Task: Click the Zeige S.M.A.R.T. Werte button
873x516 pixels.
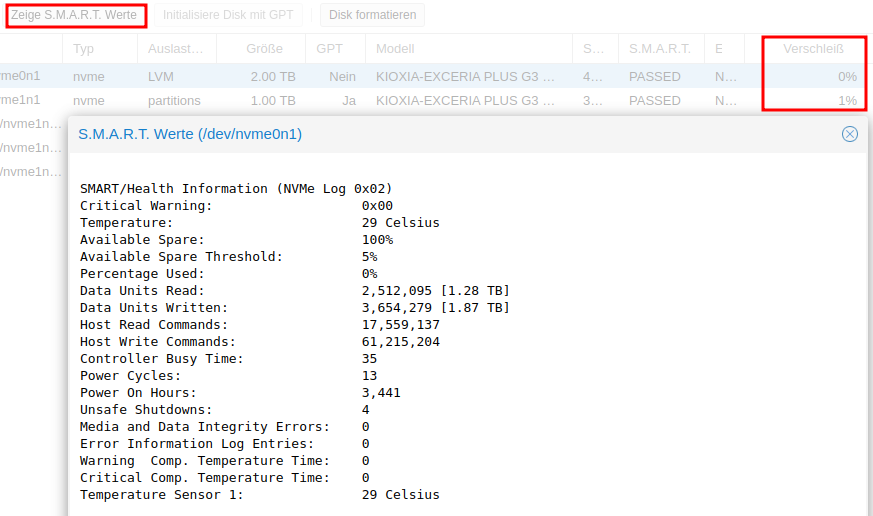Action: 74,15
